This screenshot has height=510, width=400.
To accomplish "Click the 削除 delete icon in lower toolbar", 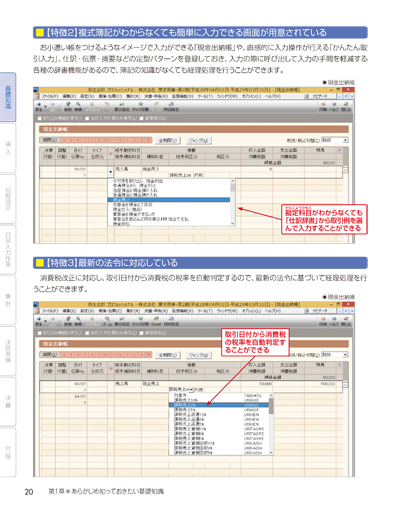I will pyautogui.click(x=68, y=321).
